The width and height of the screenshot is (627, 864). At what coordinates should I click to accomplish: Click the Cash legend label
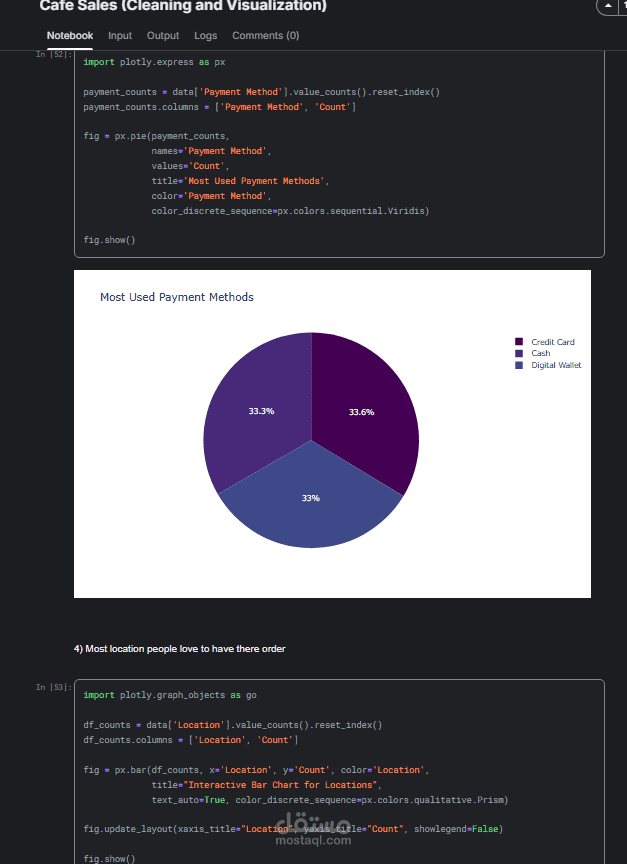[x=541, y=353]
